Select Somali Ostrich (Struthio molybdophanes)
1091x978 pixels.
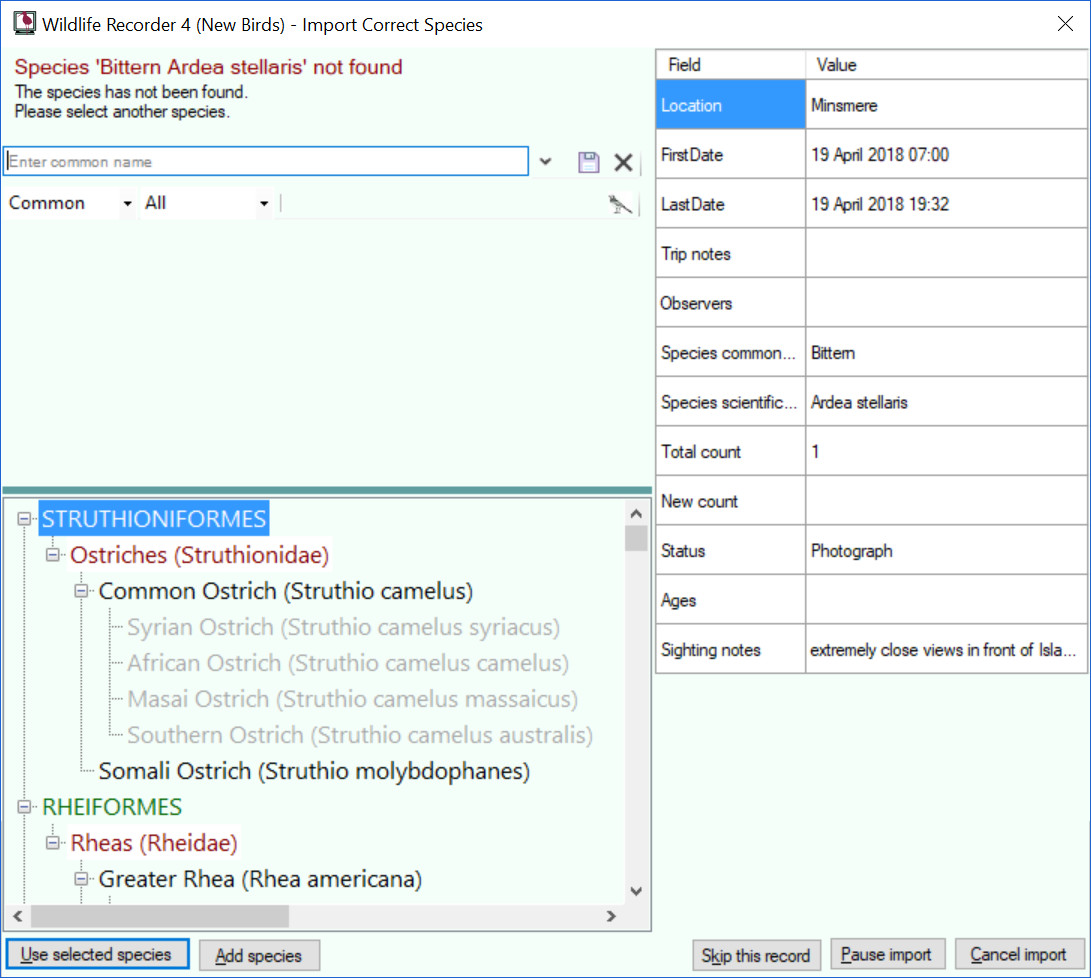314,771
